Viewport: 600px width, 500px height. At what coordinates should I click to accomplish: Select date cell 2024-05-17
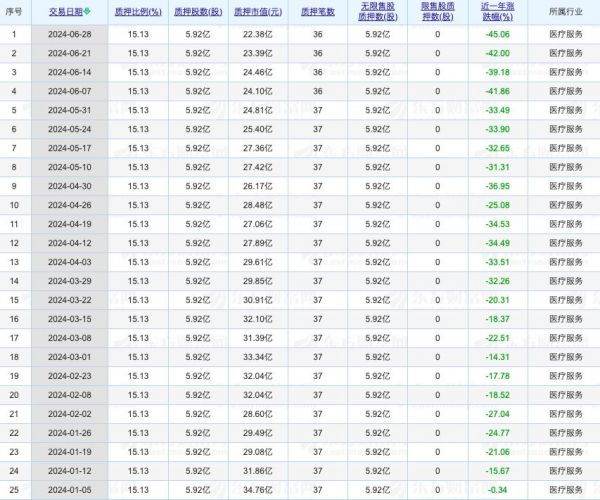70,148
